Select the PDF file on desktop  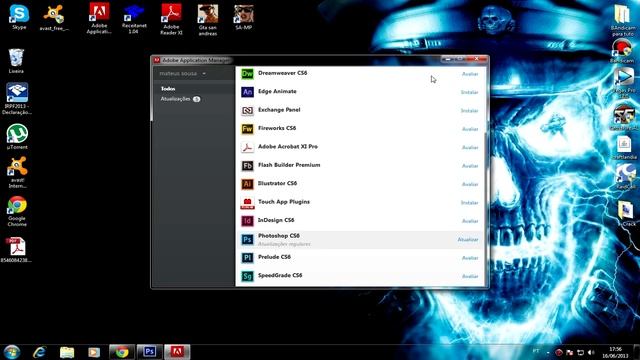click(16, 250)
